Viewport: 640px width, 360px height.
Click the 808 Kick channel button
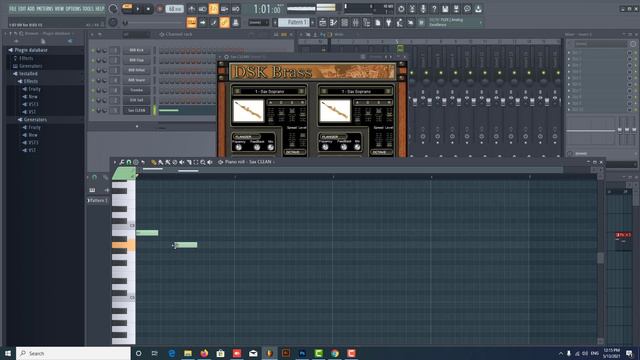pyautogui.click(x=137, y=50)
